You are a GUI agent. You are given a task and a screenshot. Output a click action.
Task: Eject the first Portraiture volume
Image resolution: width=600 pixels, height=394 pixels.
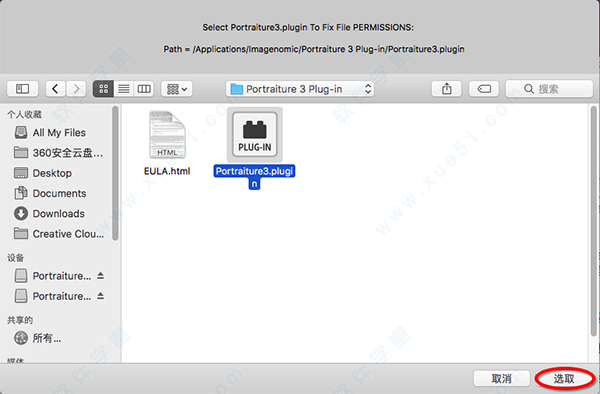click(100, 275)
